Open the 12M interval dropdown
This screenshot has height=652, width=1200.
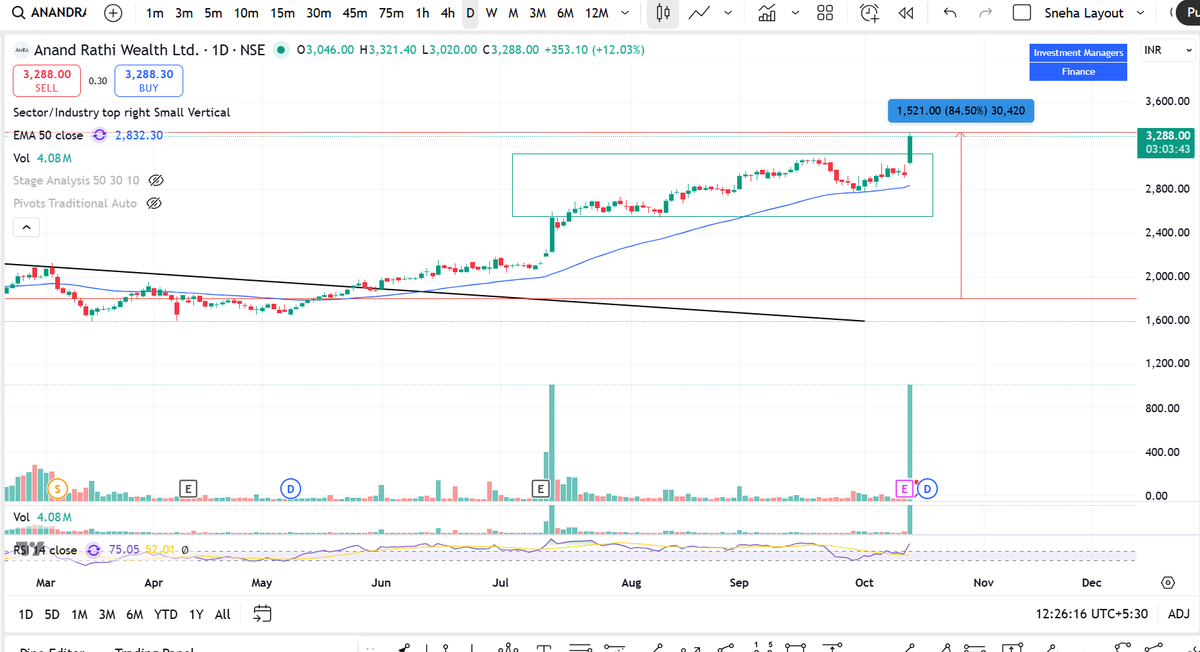[625, 14]
